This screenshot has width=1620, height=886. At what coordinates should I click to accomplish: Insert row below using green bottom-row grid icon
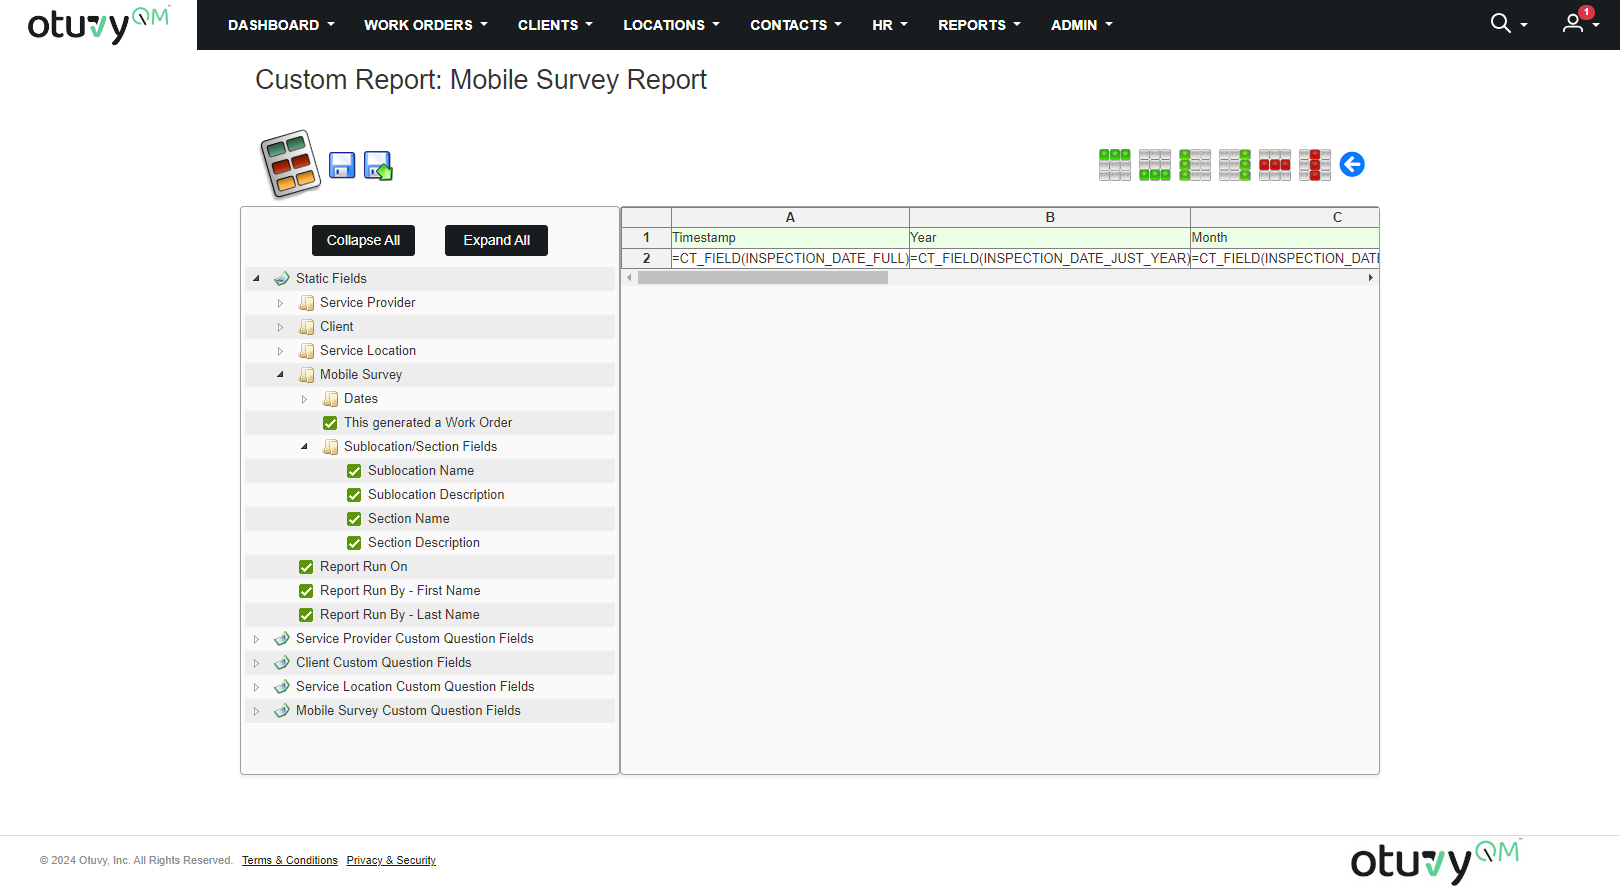(x=1155, y=165)
